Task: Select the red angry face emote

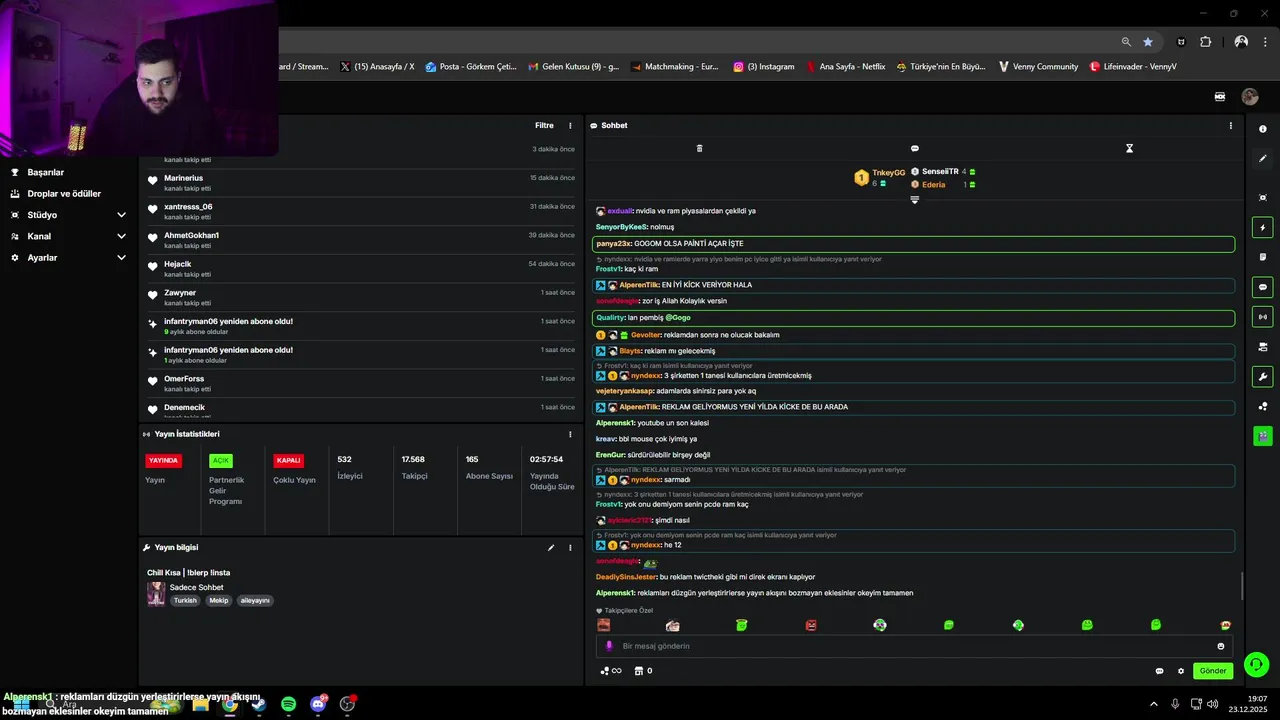Action: 811,625
